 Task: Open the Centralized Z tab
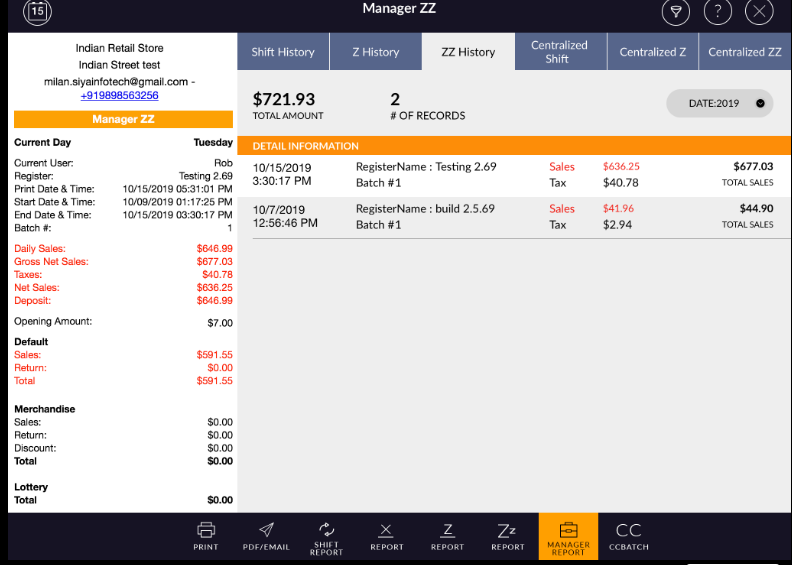coord(652,52)
